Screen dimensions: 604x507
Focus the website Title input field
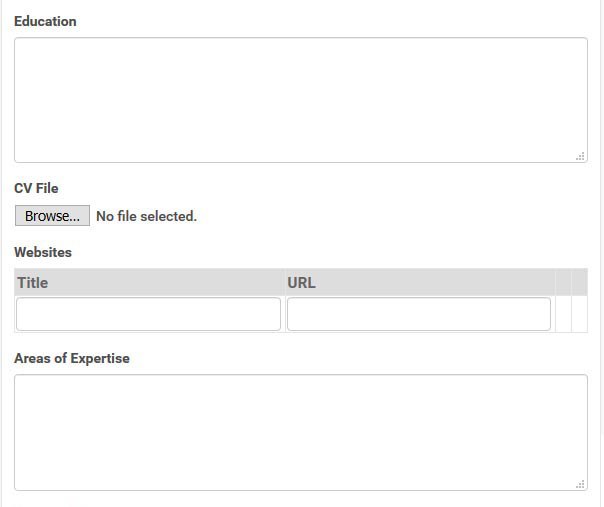148,314
